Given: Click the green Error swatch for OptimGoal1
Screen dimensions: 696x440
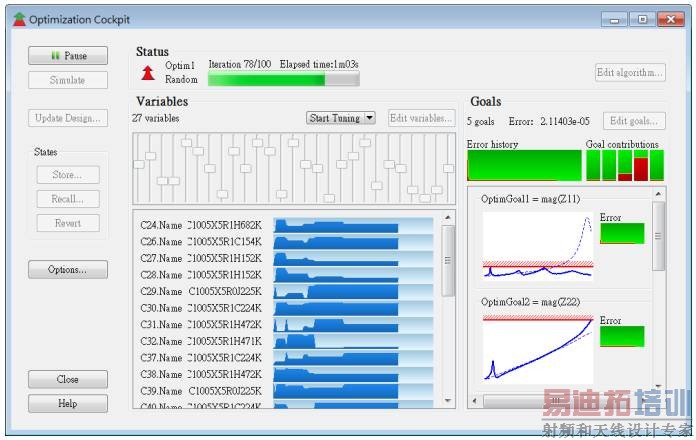Looking at the screenshot, I should coord(622,234).
